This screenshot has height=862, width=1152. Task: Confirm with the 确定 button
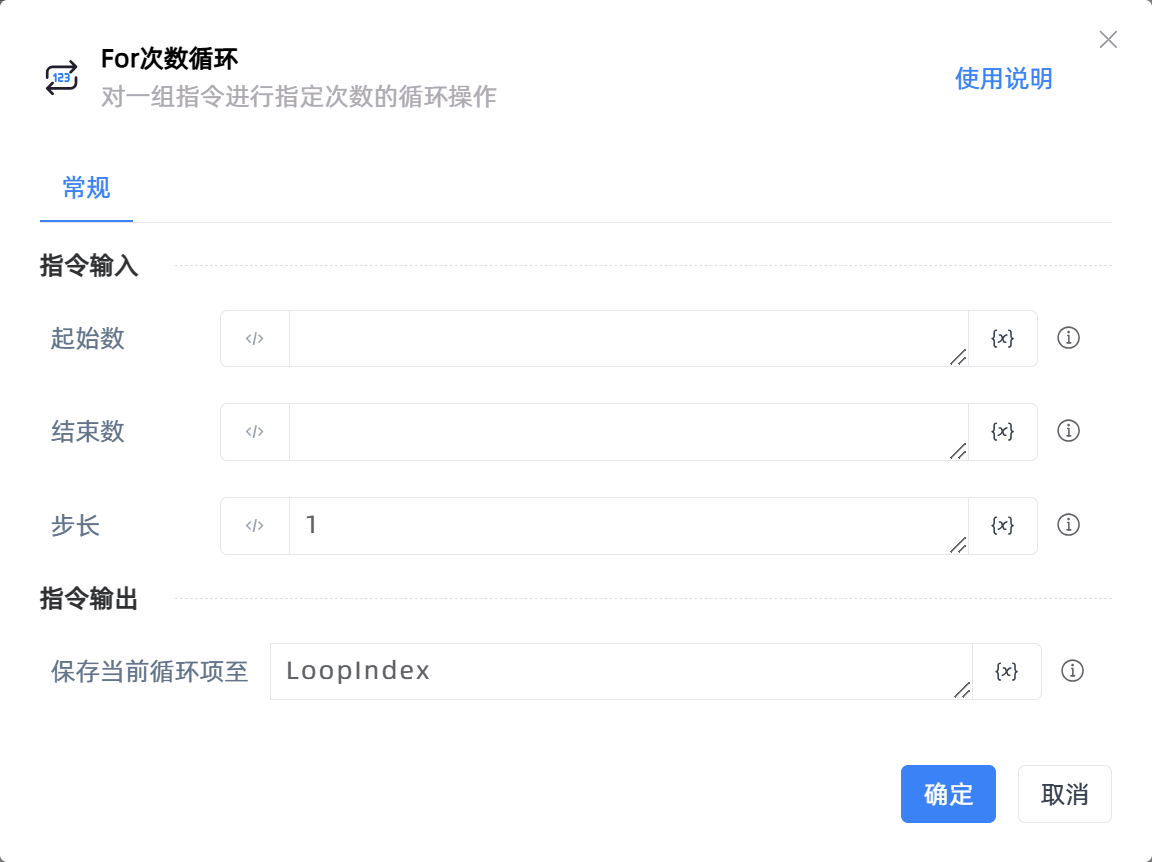click(x=947, y=794)
